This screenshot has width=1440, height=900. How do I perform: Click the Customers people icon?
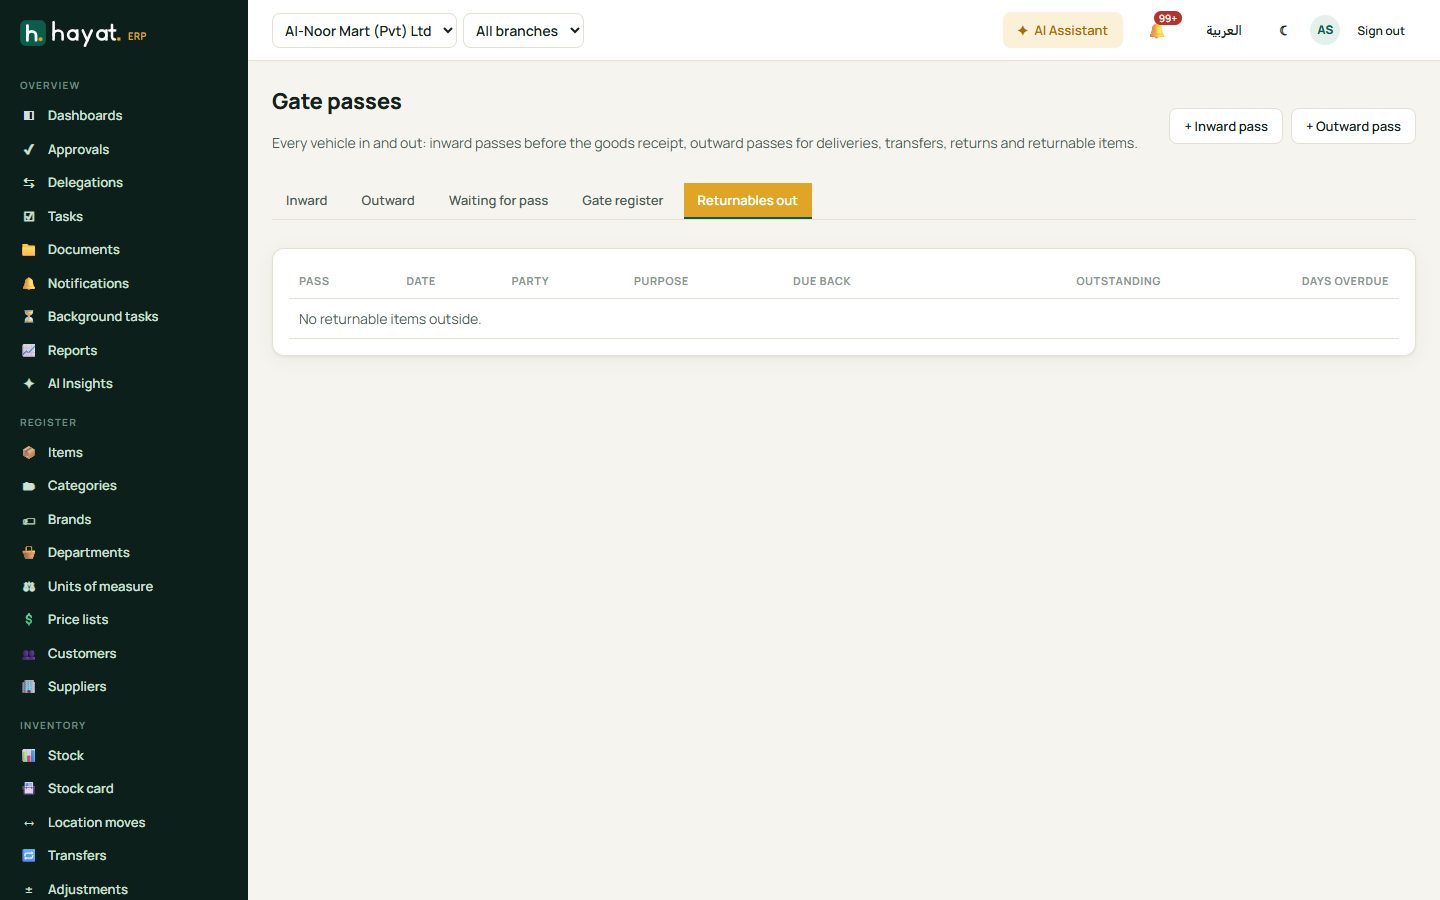pos(29,654)
